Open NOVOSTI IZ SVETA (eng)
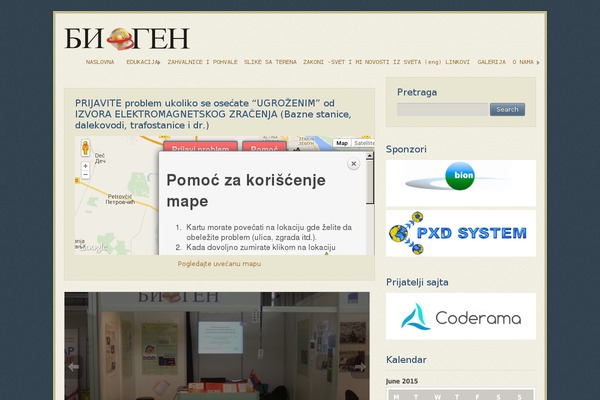The image size is (600, 400). pos(403,62)
